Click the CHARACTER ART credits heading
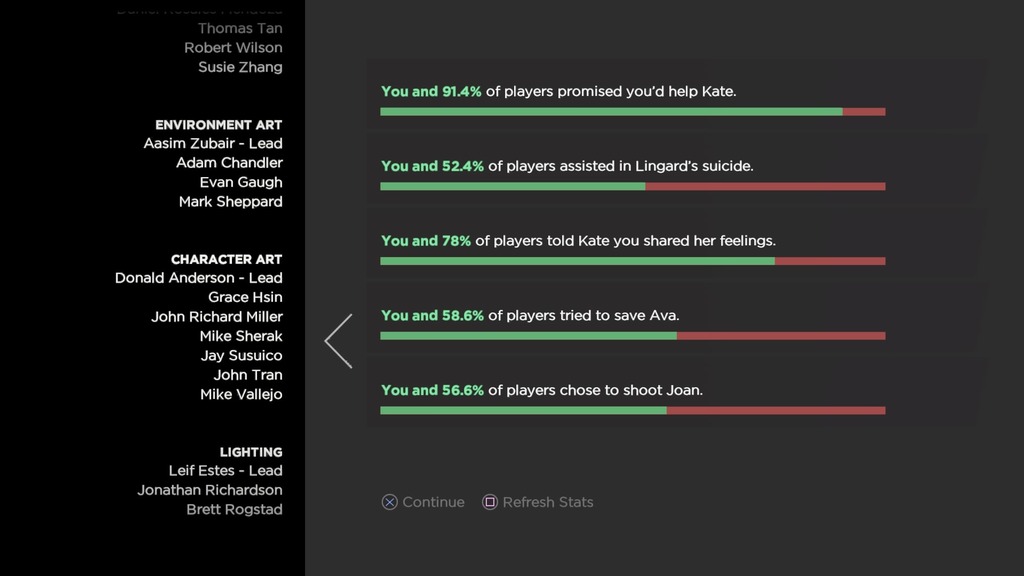Screen dimensions: 1024x576 (226, 259)
